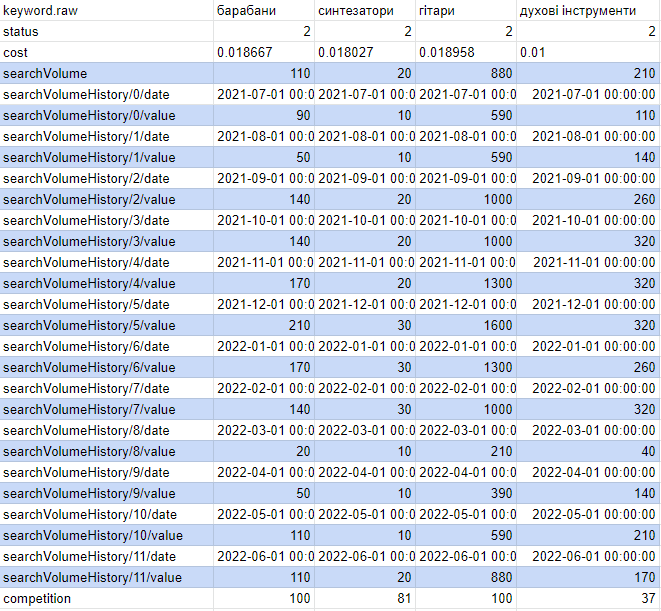
Task: Click competition value 37 in last column
Action: pyautogui.click(x=588, y=598)
